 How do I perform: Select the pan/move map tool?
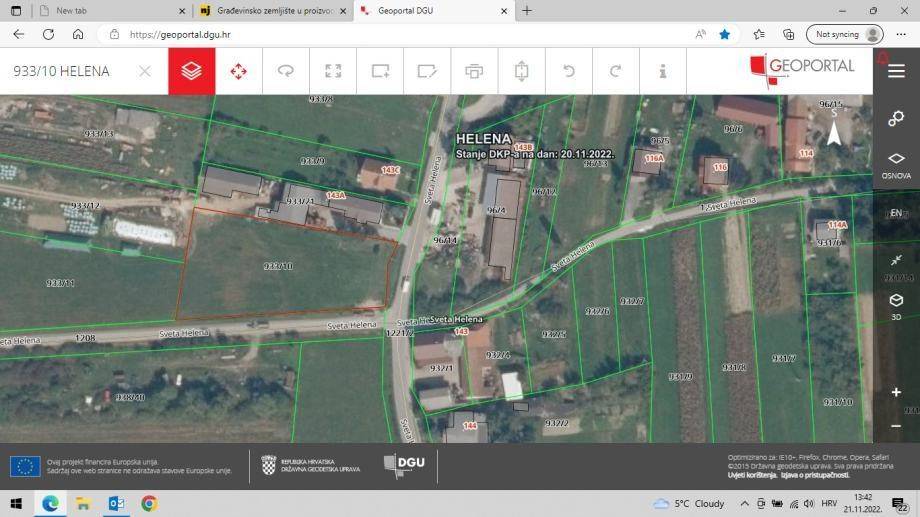click(238, 71)
